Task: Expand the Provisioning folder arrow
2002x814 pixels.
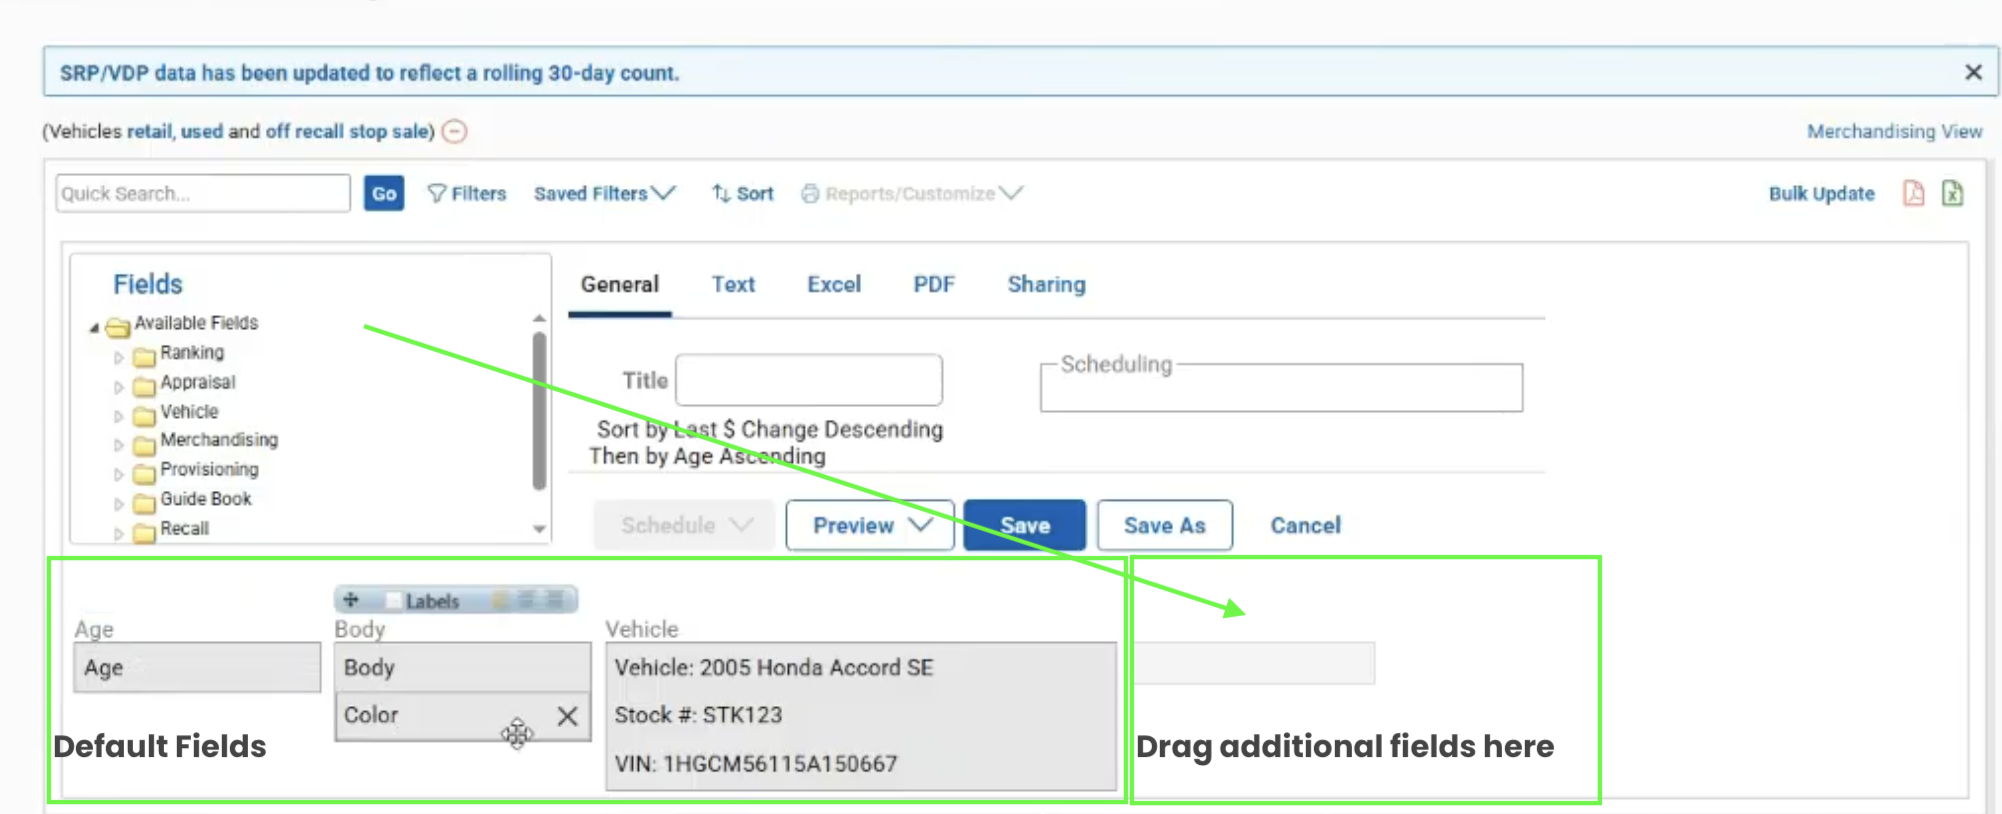Action: pos(118,474)
